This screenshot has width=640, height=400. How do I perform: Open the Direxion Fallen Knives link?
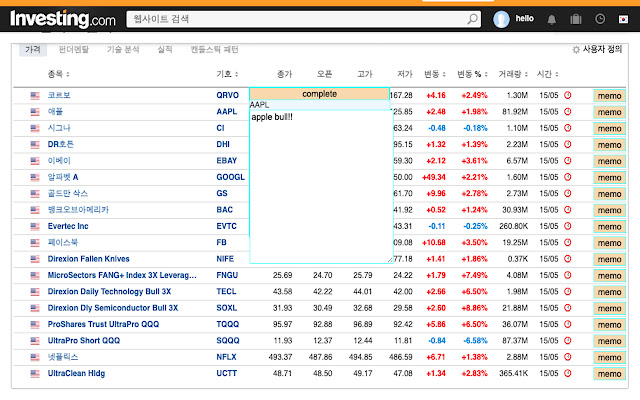coord(88,259)
